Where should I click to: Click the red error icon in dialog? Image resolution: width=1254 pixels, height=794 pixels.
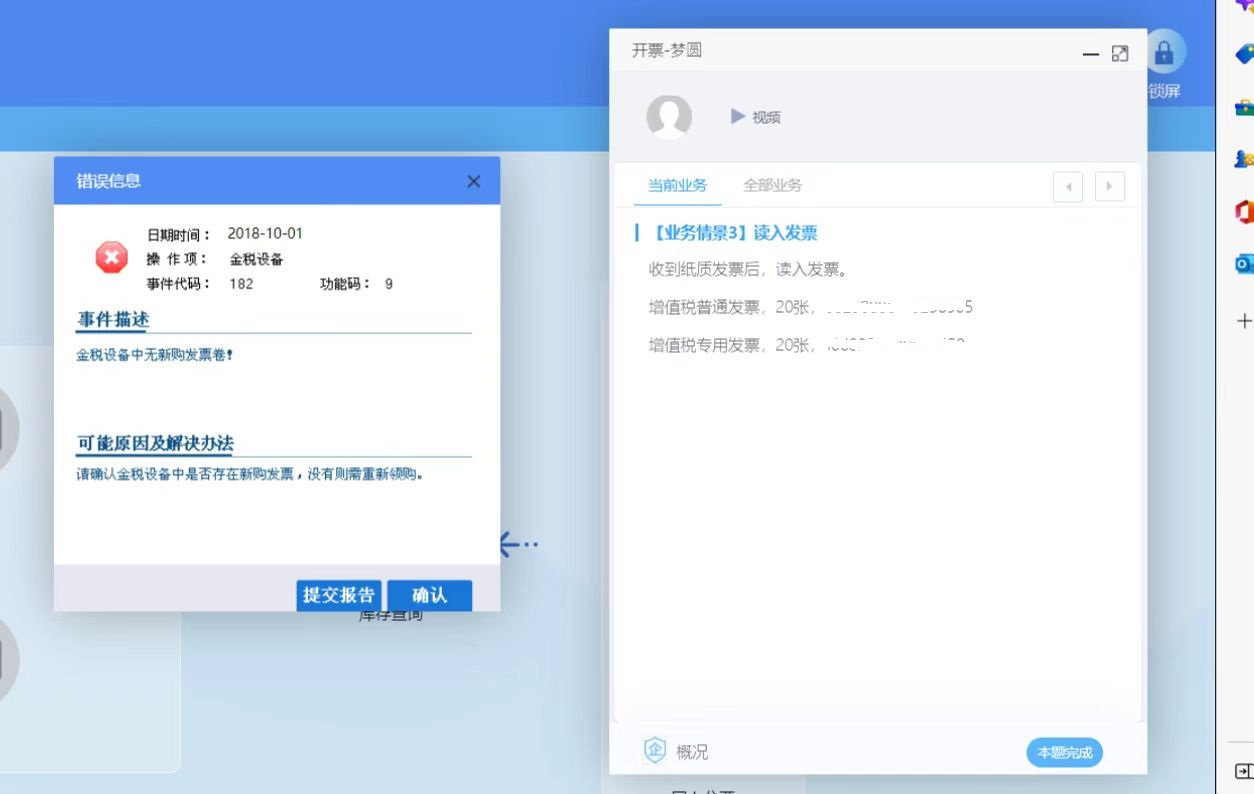(112, 258)
